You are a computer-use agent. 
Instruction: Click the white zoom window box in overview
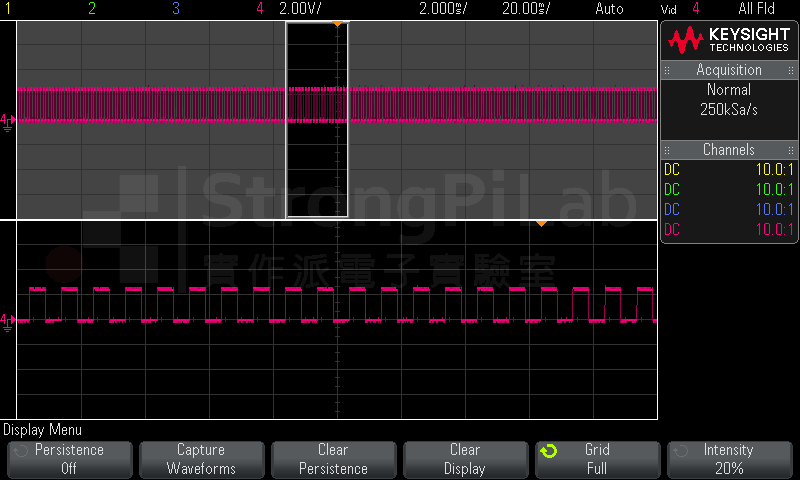[x=317, y=120]
